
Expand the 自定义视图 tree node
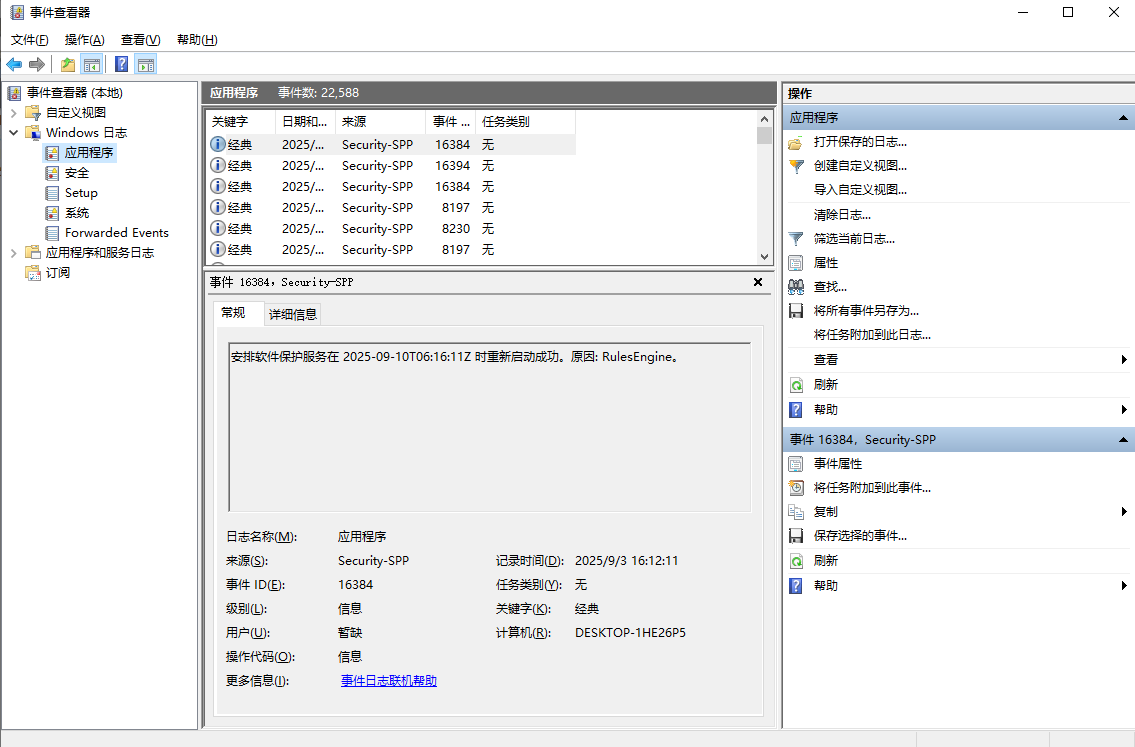pos(14,113)
